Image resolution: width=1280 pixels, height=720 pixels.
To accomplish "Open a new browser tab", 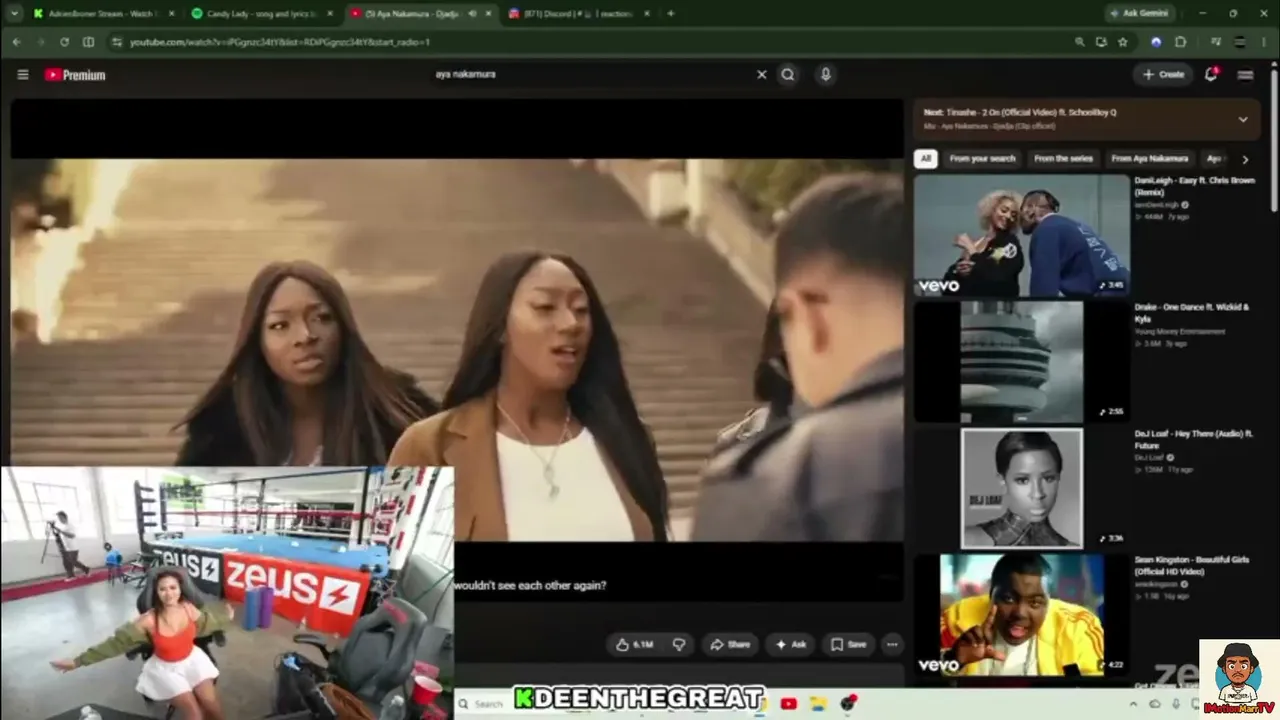I will click(670, 13).
